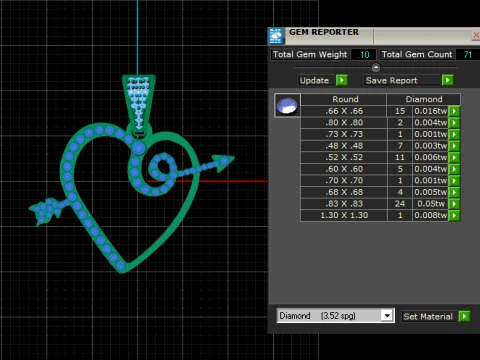Click green arrow beside Set Material
This screenshot has height=360, width=480.
464,316
